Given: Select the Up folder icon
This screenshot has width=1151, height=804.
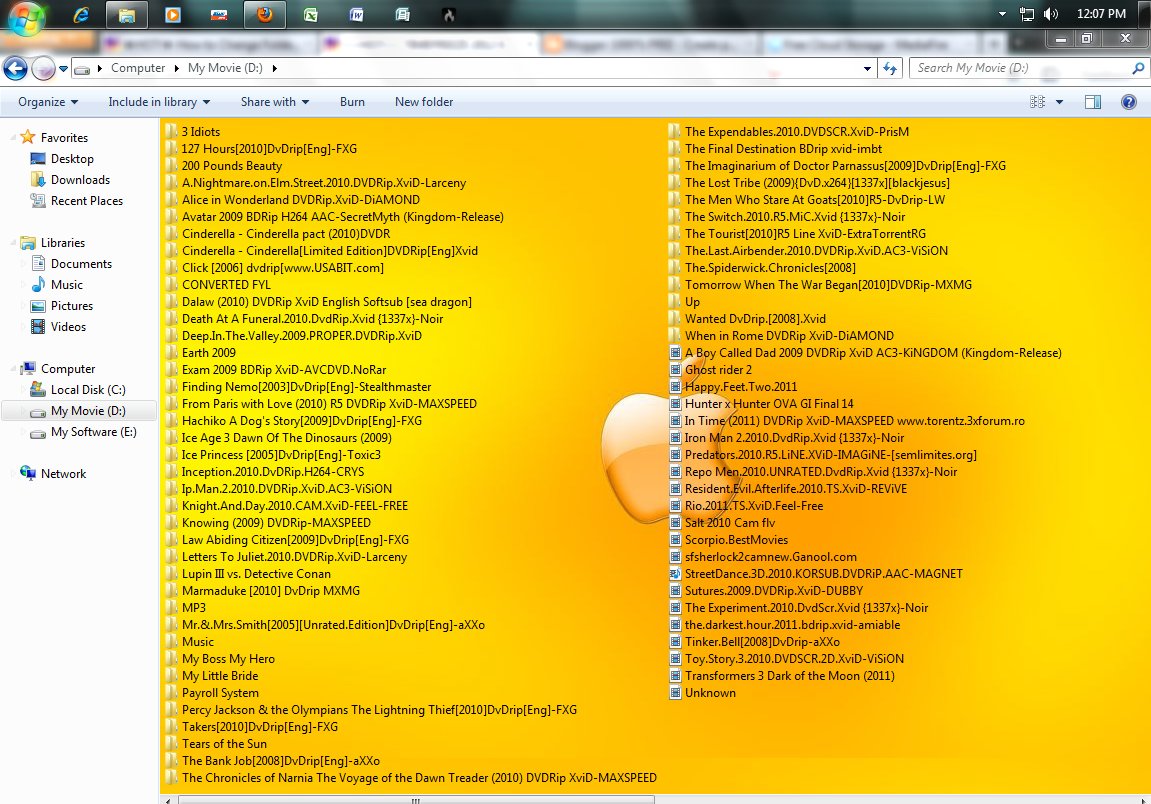Looking at the screenshot, I should click(675, 302).
